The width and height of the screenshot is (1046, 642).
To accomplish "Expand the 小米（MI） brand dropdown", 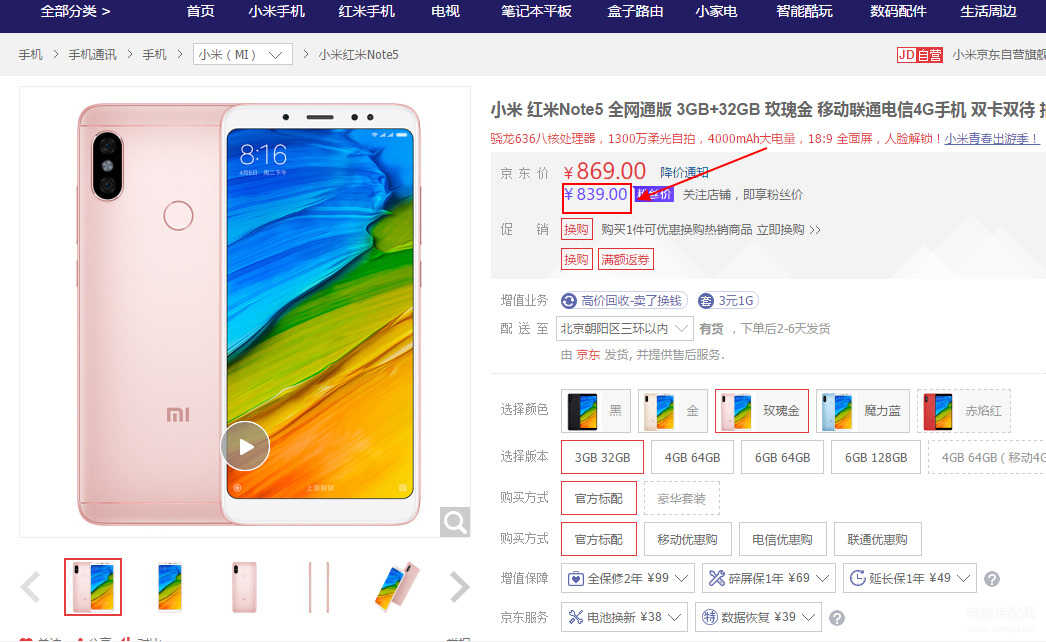I will 243,55.
